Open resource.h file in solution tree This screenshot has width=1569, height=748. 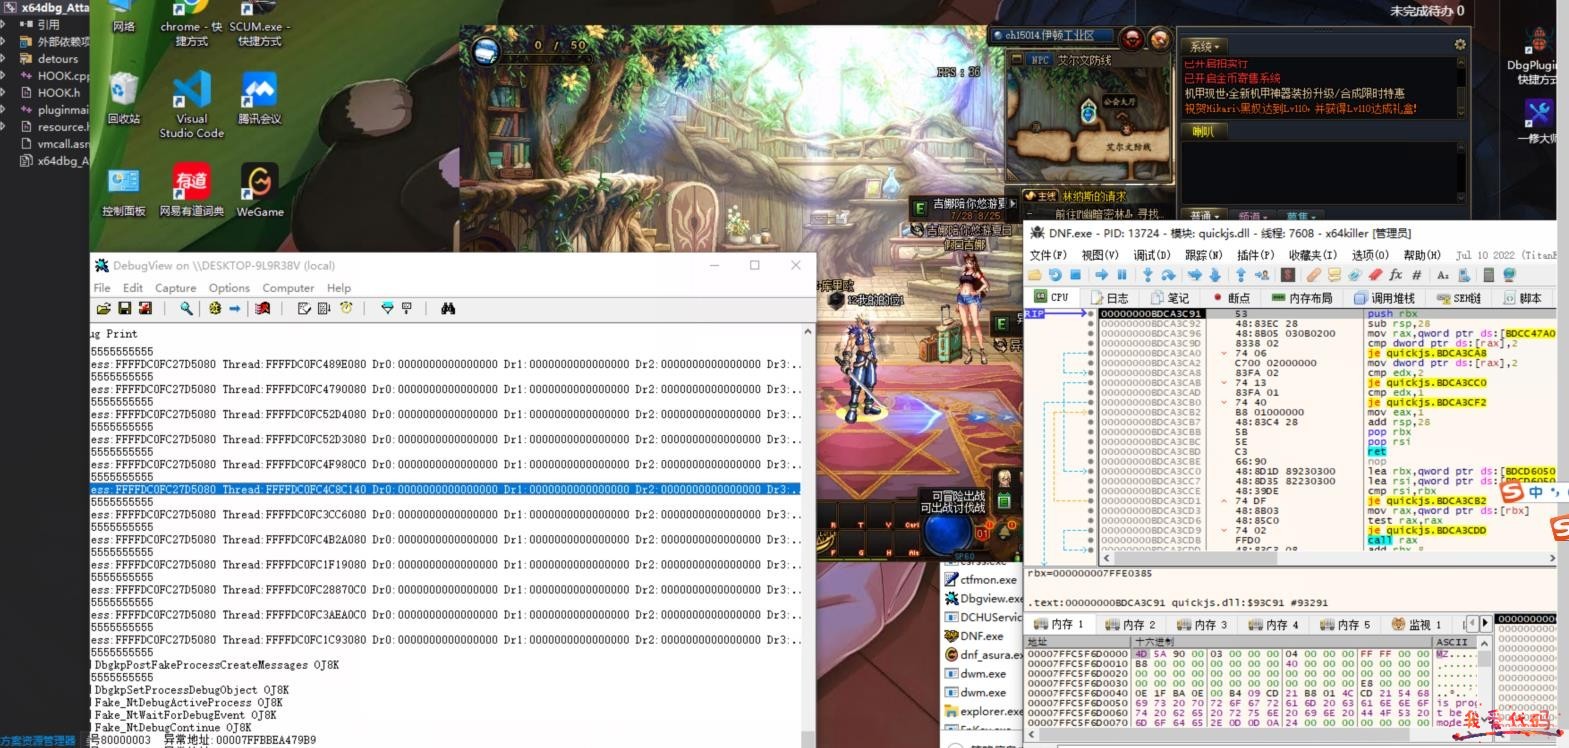tap(62, 127)
